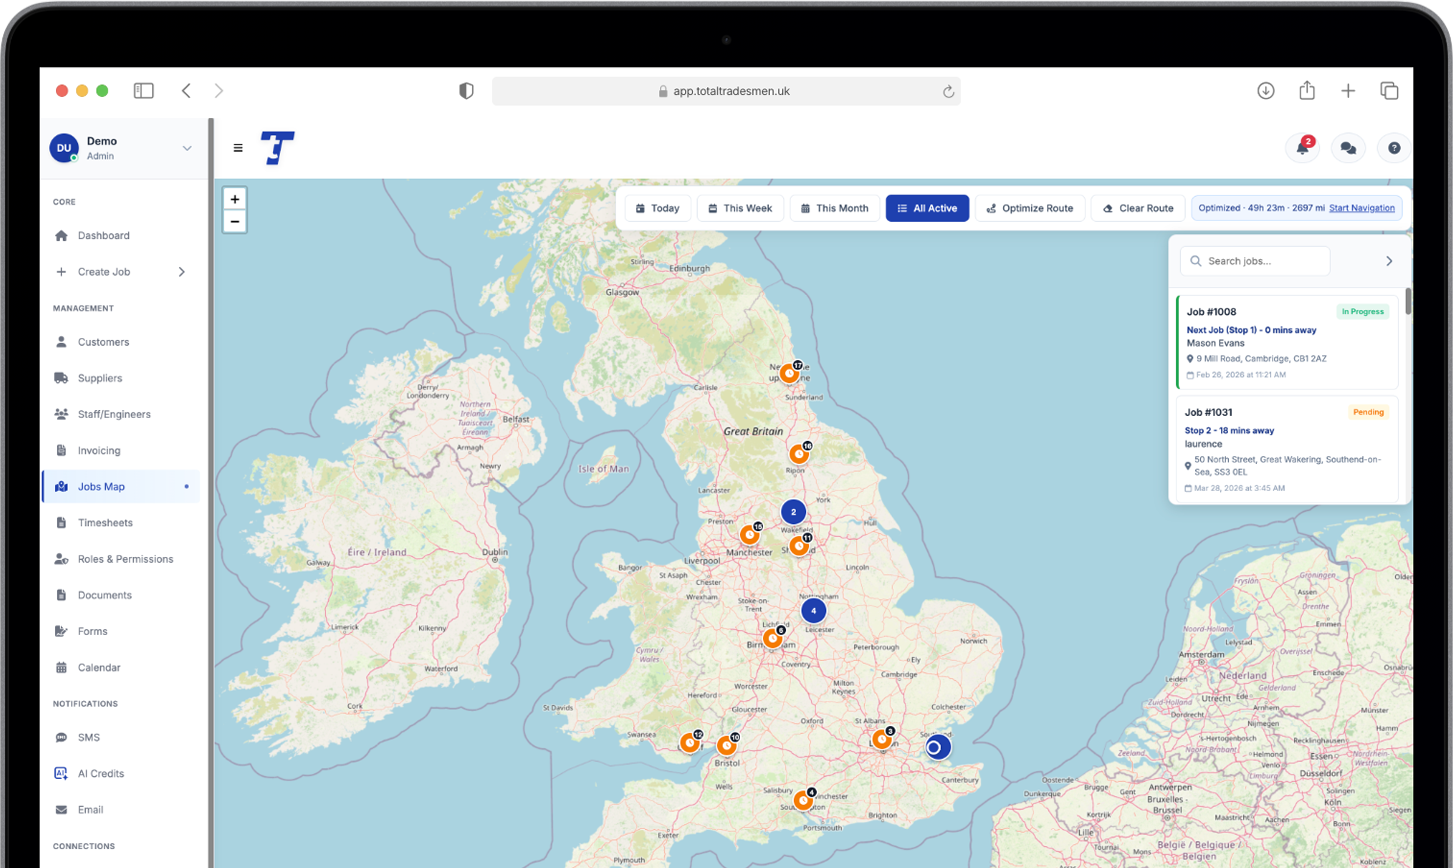
Task: Expand the Create Job submenu chevron
Action: tap(182, 272)
